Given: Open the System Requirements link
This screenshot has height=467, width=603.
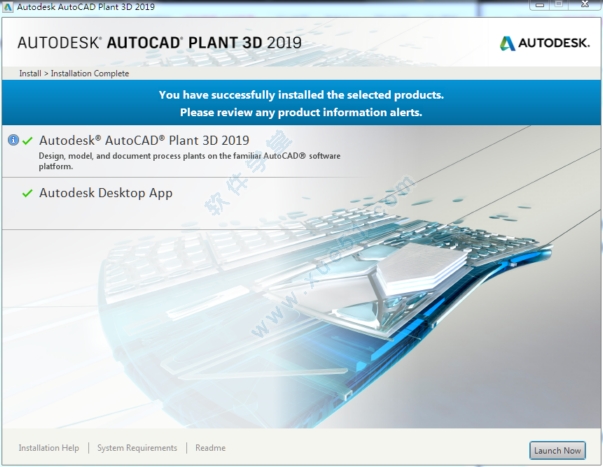Looking at the screenshot, I should (137, 448).
